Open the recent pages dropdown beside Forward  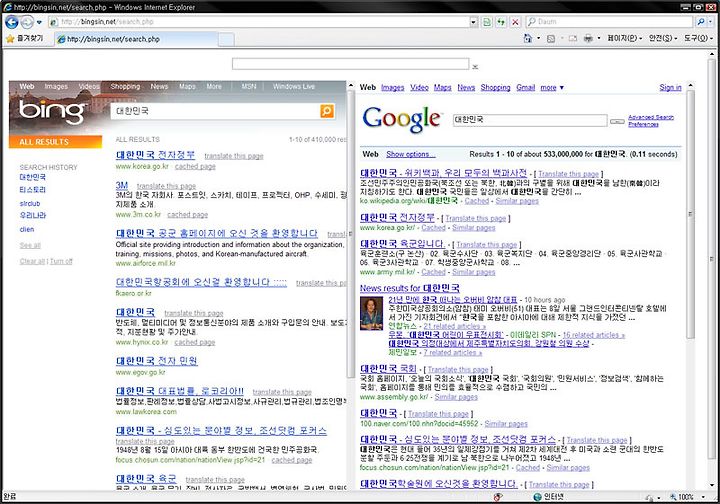(x=39, y=22)
